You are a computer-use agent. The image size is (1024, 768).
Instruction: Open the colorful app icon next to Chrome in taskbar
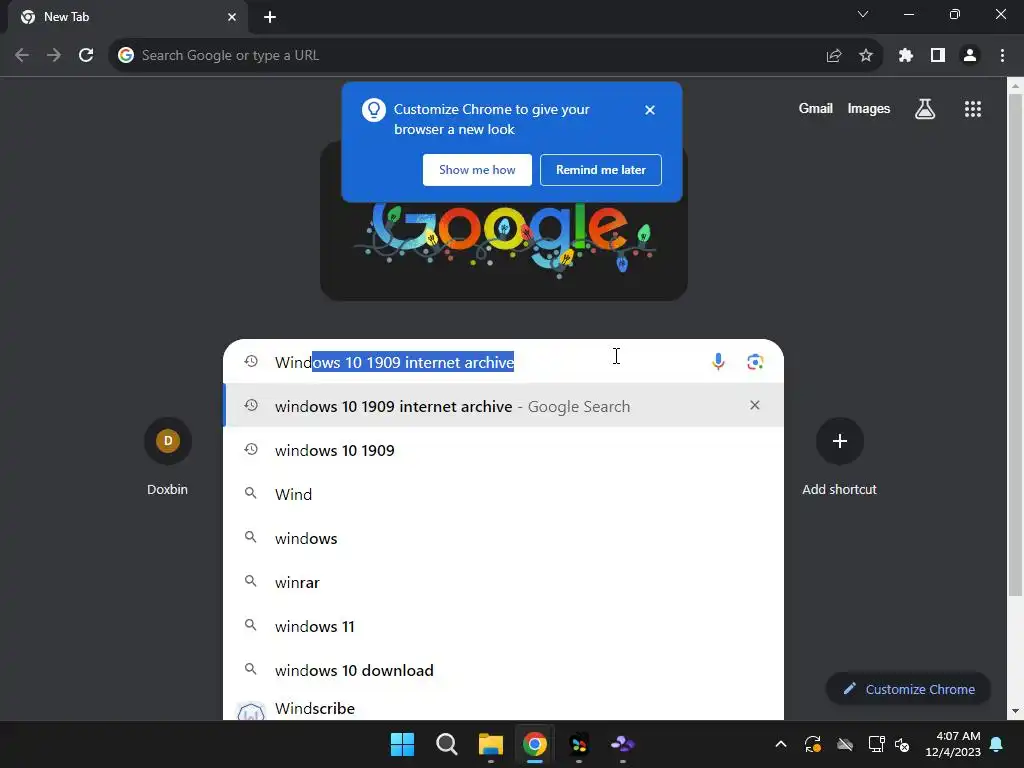(579, 744)
